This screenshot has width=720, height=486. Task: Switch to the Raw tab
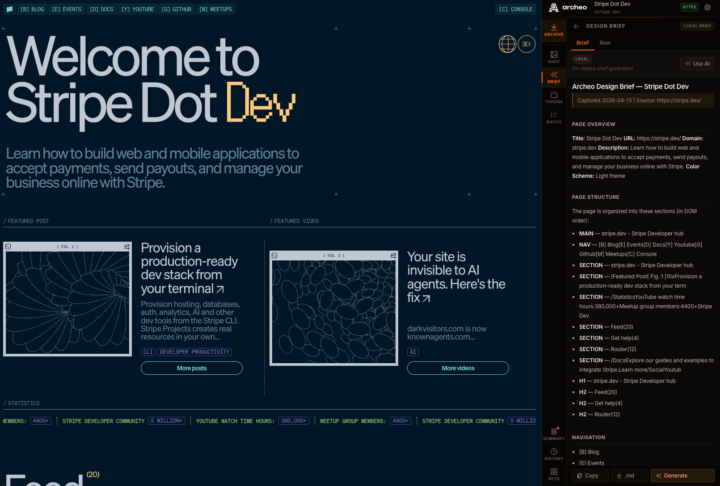(x=605, y=43)
